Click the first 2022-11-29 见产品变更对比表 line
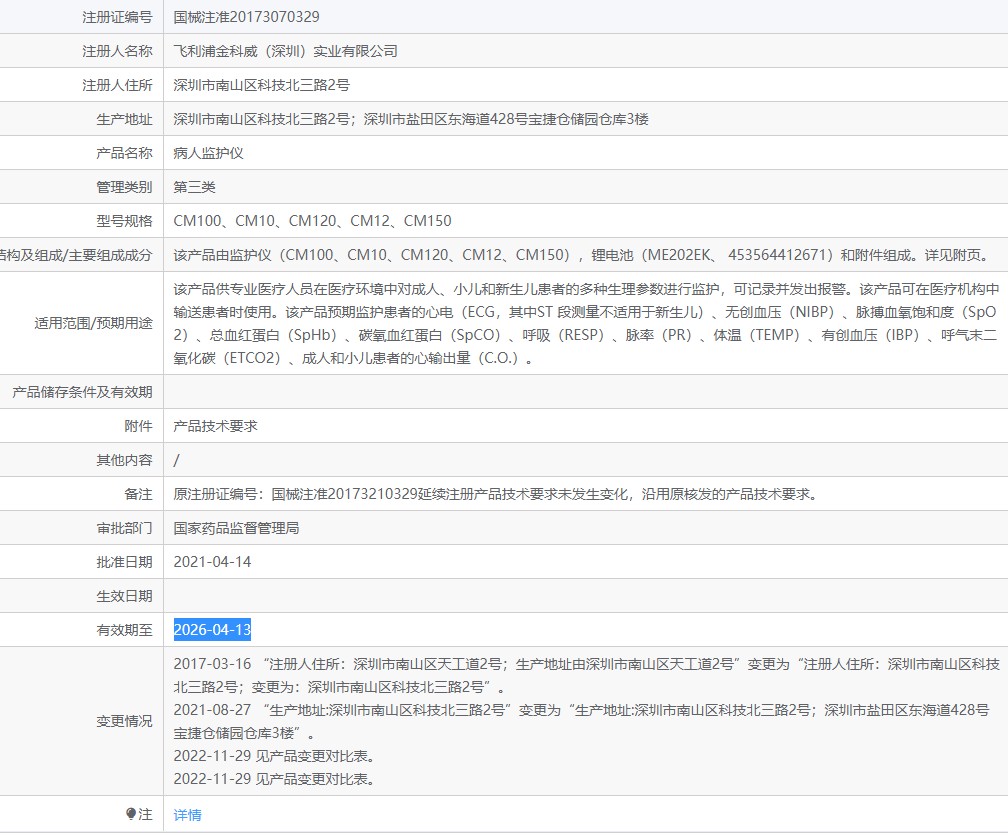Image resolution: width=1008 pixels, height=835 pixels. pyautogui.click(x=274, y=756)
